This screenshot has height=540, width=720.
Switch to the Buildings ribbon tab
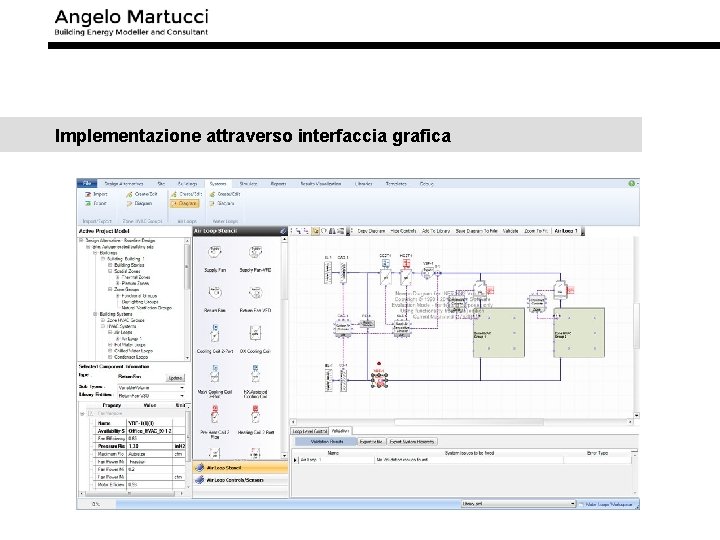(187, 184)
